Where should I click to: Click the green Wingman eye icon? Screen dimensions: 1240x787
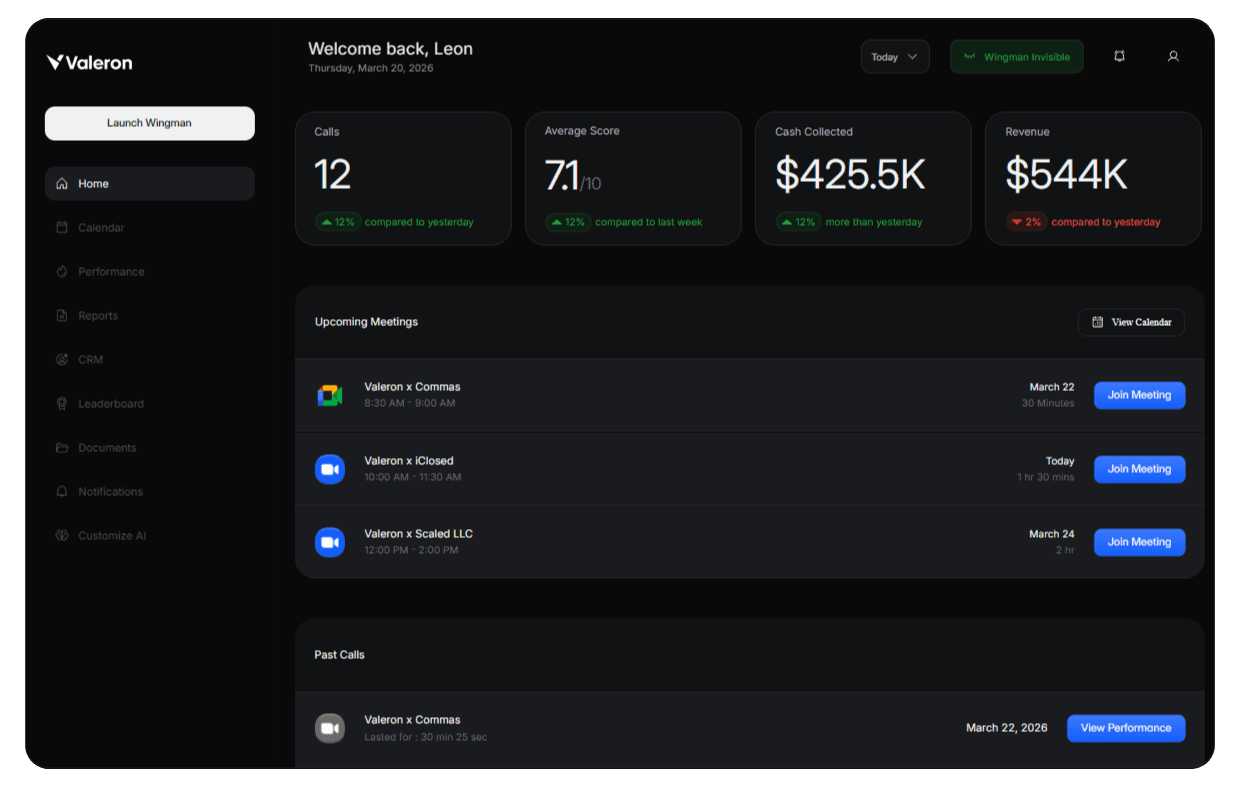(969, 57)
